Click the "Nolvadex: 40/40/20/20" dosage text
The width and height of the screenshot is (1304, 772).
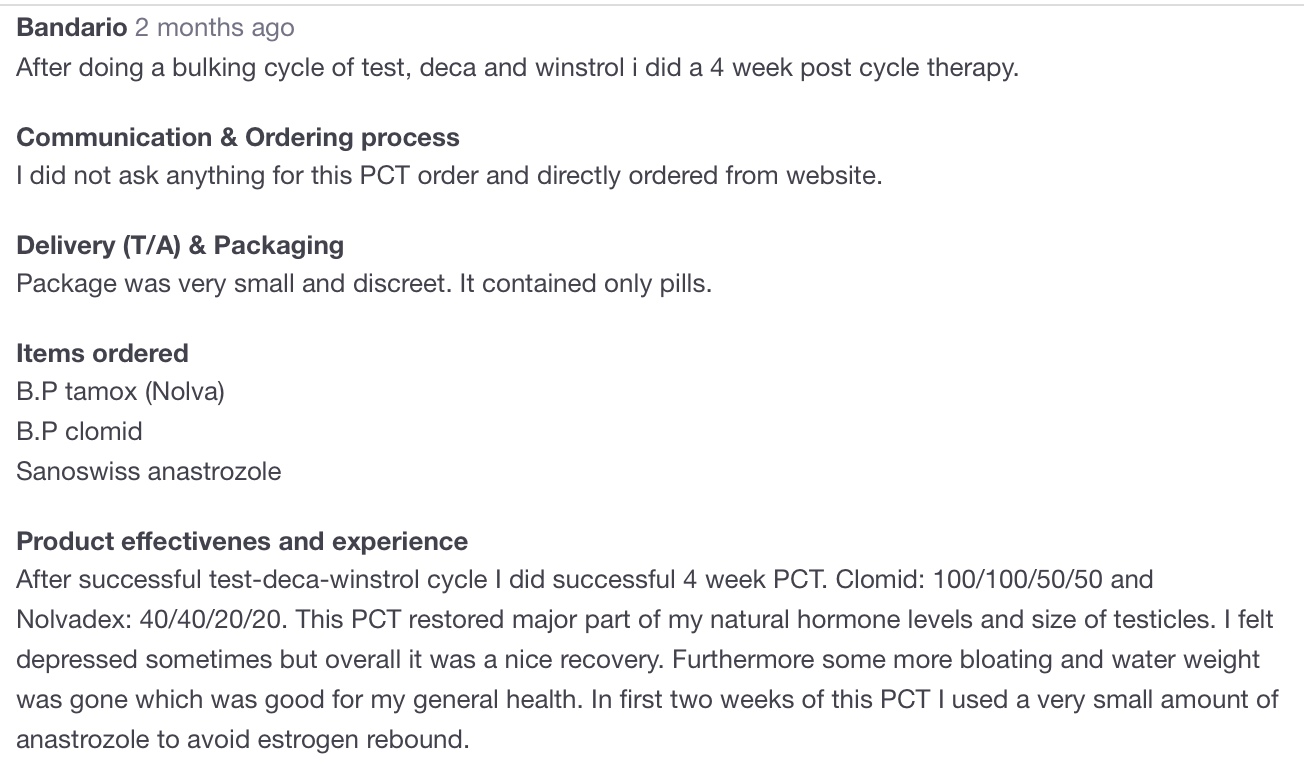(152, 619)
